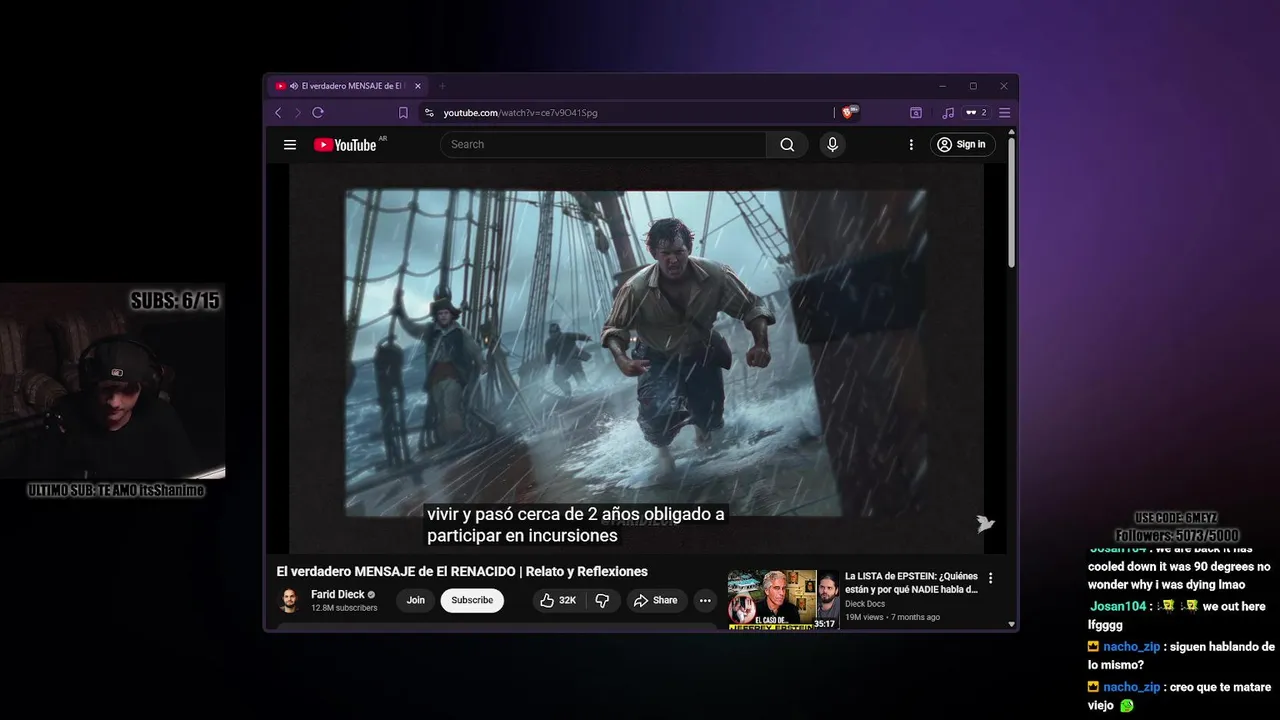This screenshot has height=720, width=1280.
Task: Click the page vertical scrollbar thumb
Action: pyautogui.click(x=1012, y=203)
